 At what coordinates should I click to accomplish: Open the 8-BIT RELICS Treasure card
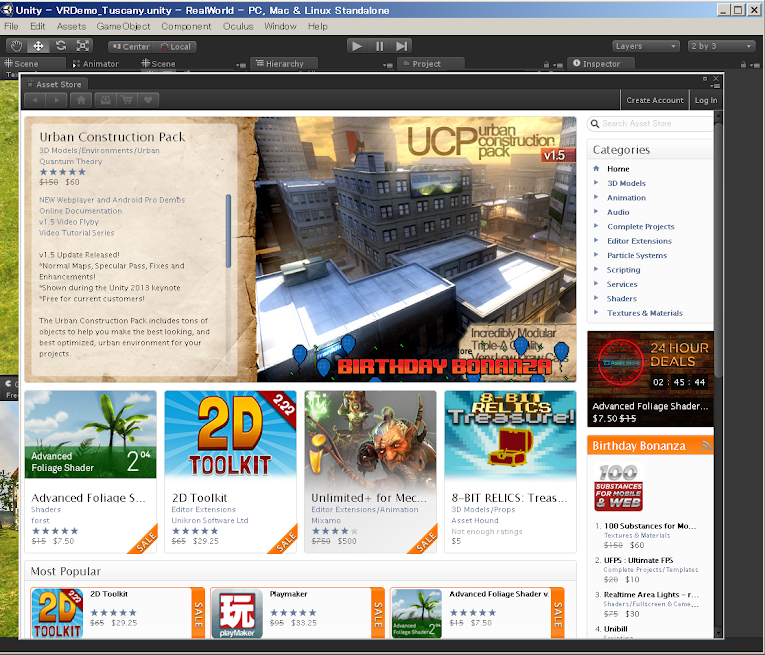click(510, 472)
